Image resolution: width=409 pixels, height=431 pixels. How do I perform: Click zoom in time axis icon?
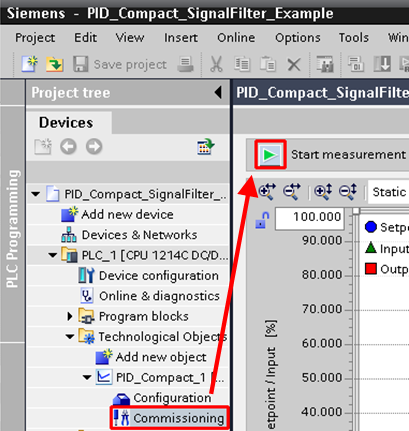[x=267, y=192]
